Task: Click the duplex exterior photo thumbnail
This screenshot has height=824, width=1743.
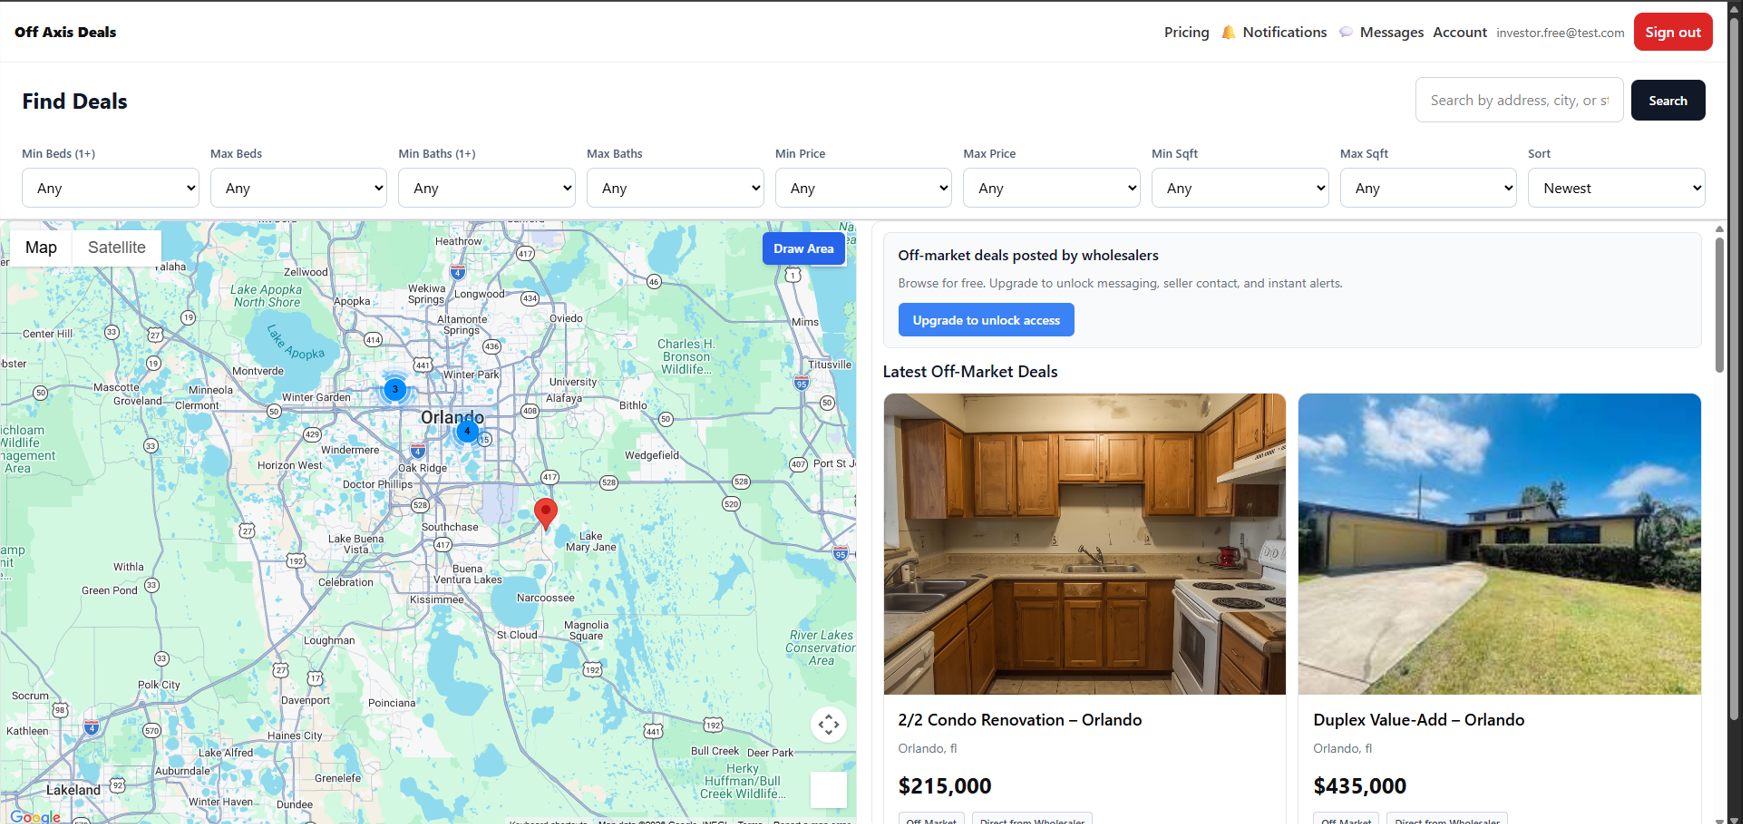Action: click(x=1499, y=544)
